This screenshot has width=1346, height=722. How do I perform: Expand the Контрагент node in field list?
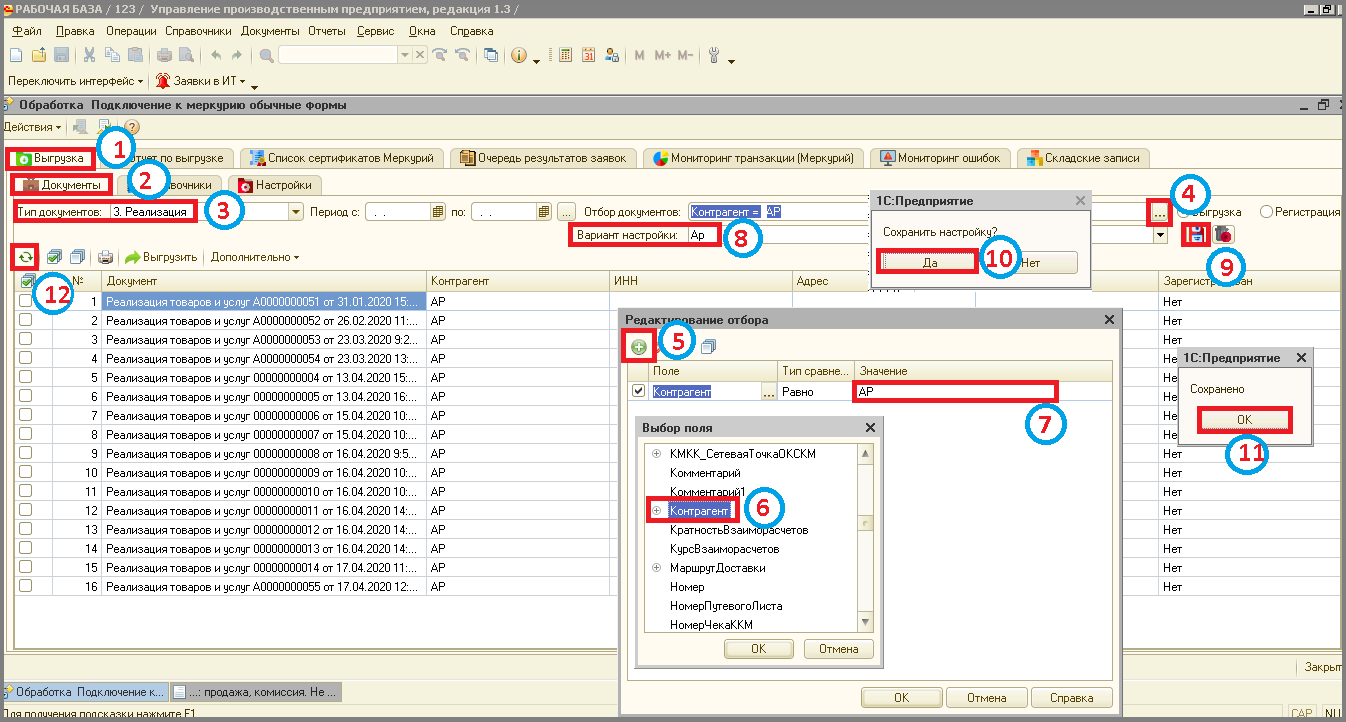point(657,511)
